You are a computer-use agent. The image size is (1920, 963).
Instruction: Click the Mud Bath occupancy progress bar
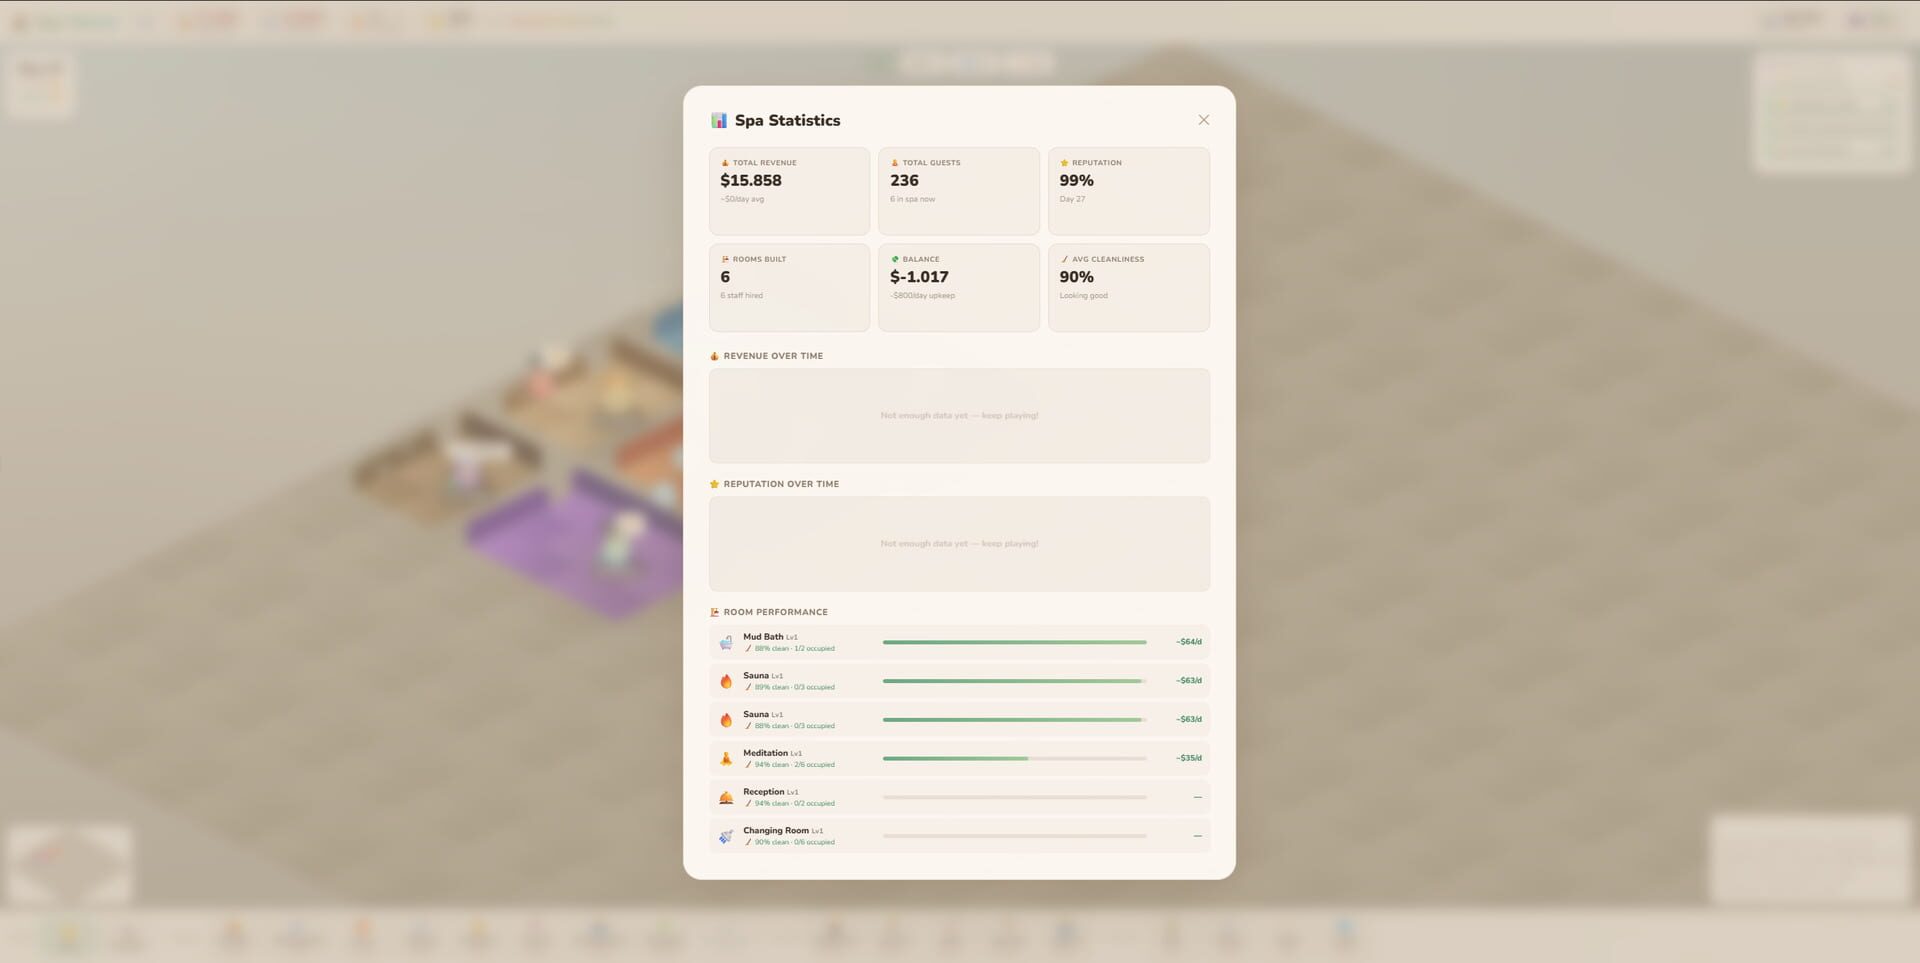[1014, 642]
